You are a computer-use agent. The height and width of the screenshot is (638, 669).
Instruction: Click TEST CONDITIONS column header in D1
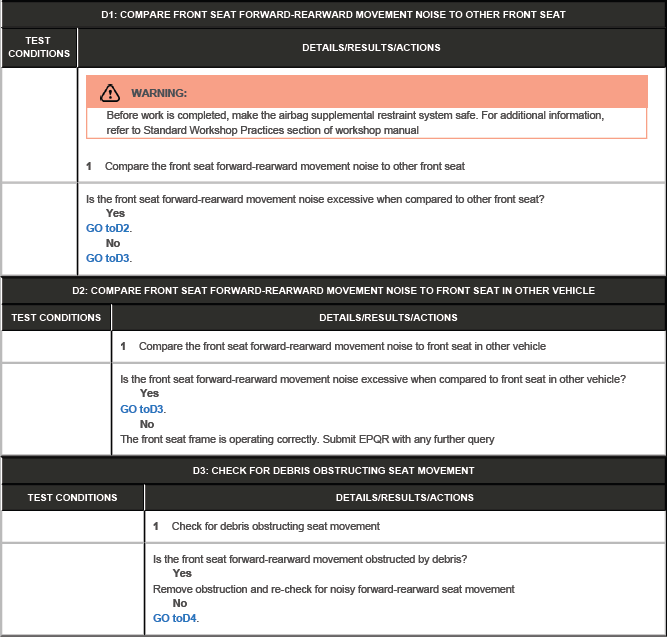39,47
